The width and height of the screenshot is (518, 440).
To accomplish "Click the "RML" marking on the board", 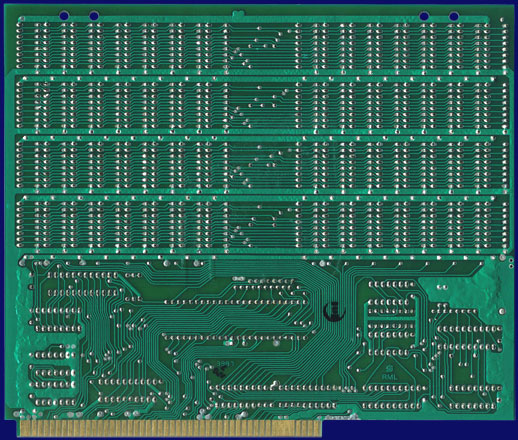I will (389, 377).
